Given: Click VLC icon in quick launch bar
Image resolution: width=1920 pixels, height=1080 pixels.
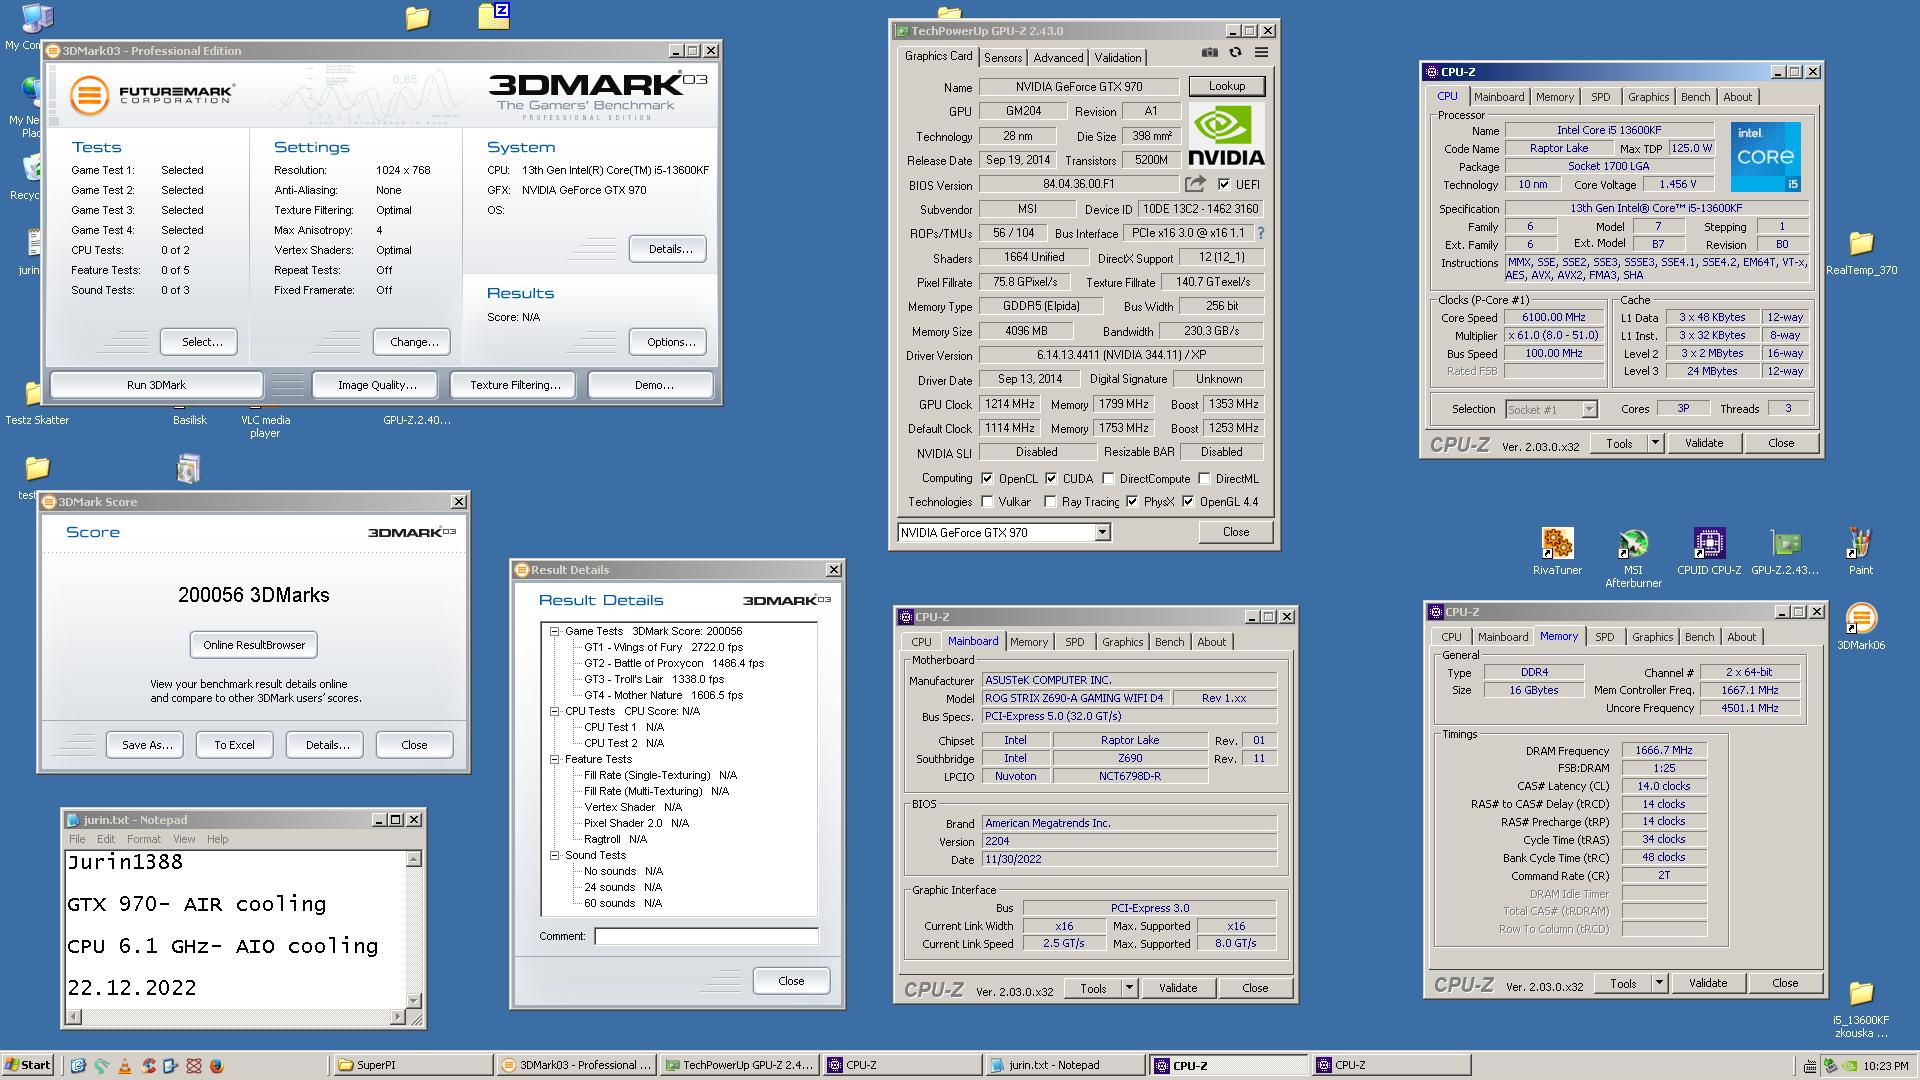Looking at the screenshot, I should point(125,1066).
